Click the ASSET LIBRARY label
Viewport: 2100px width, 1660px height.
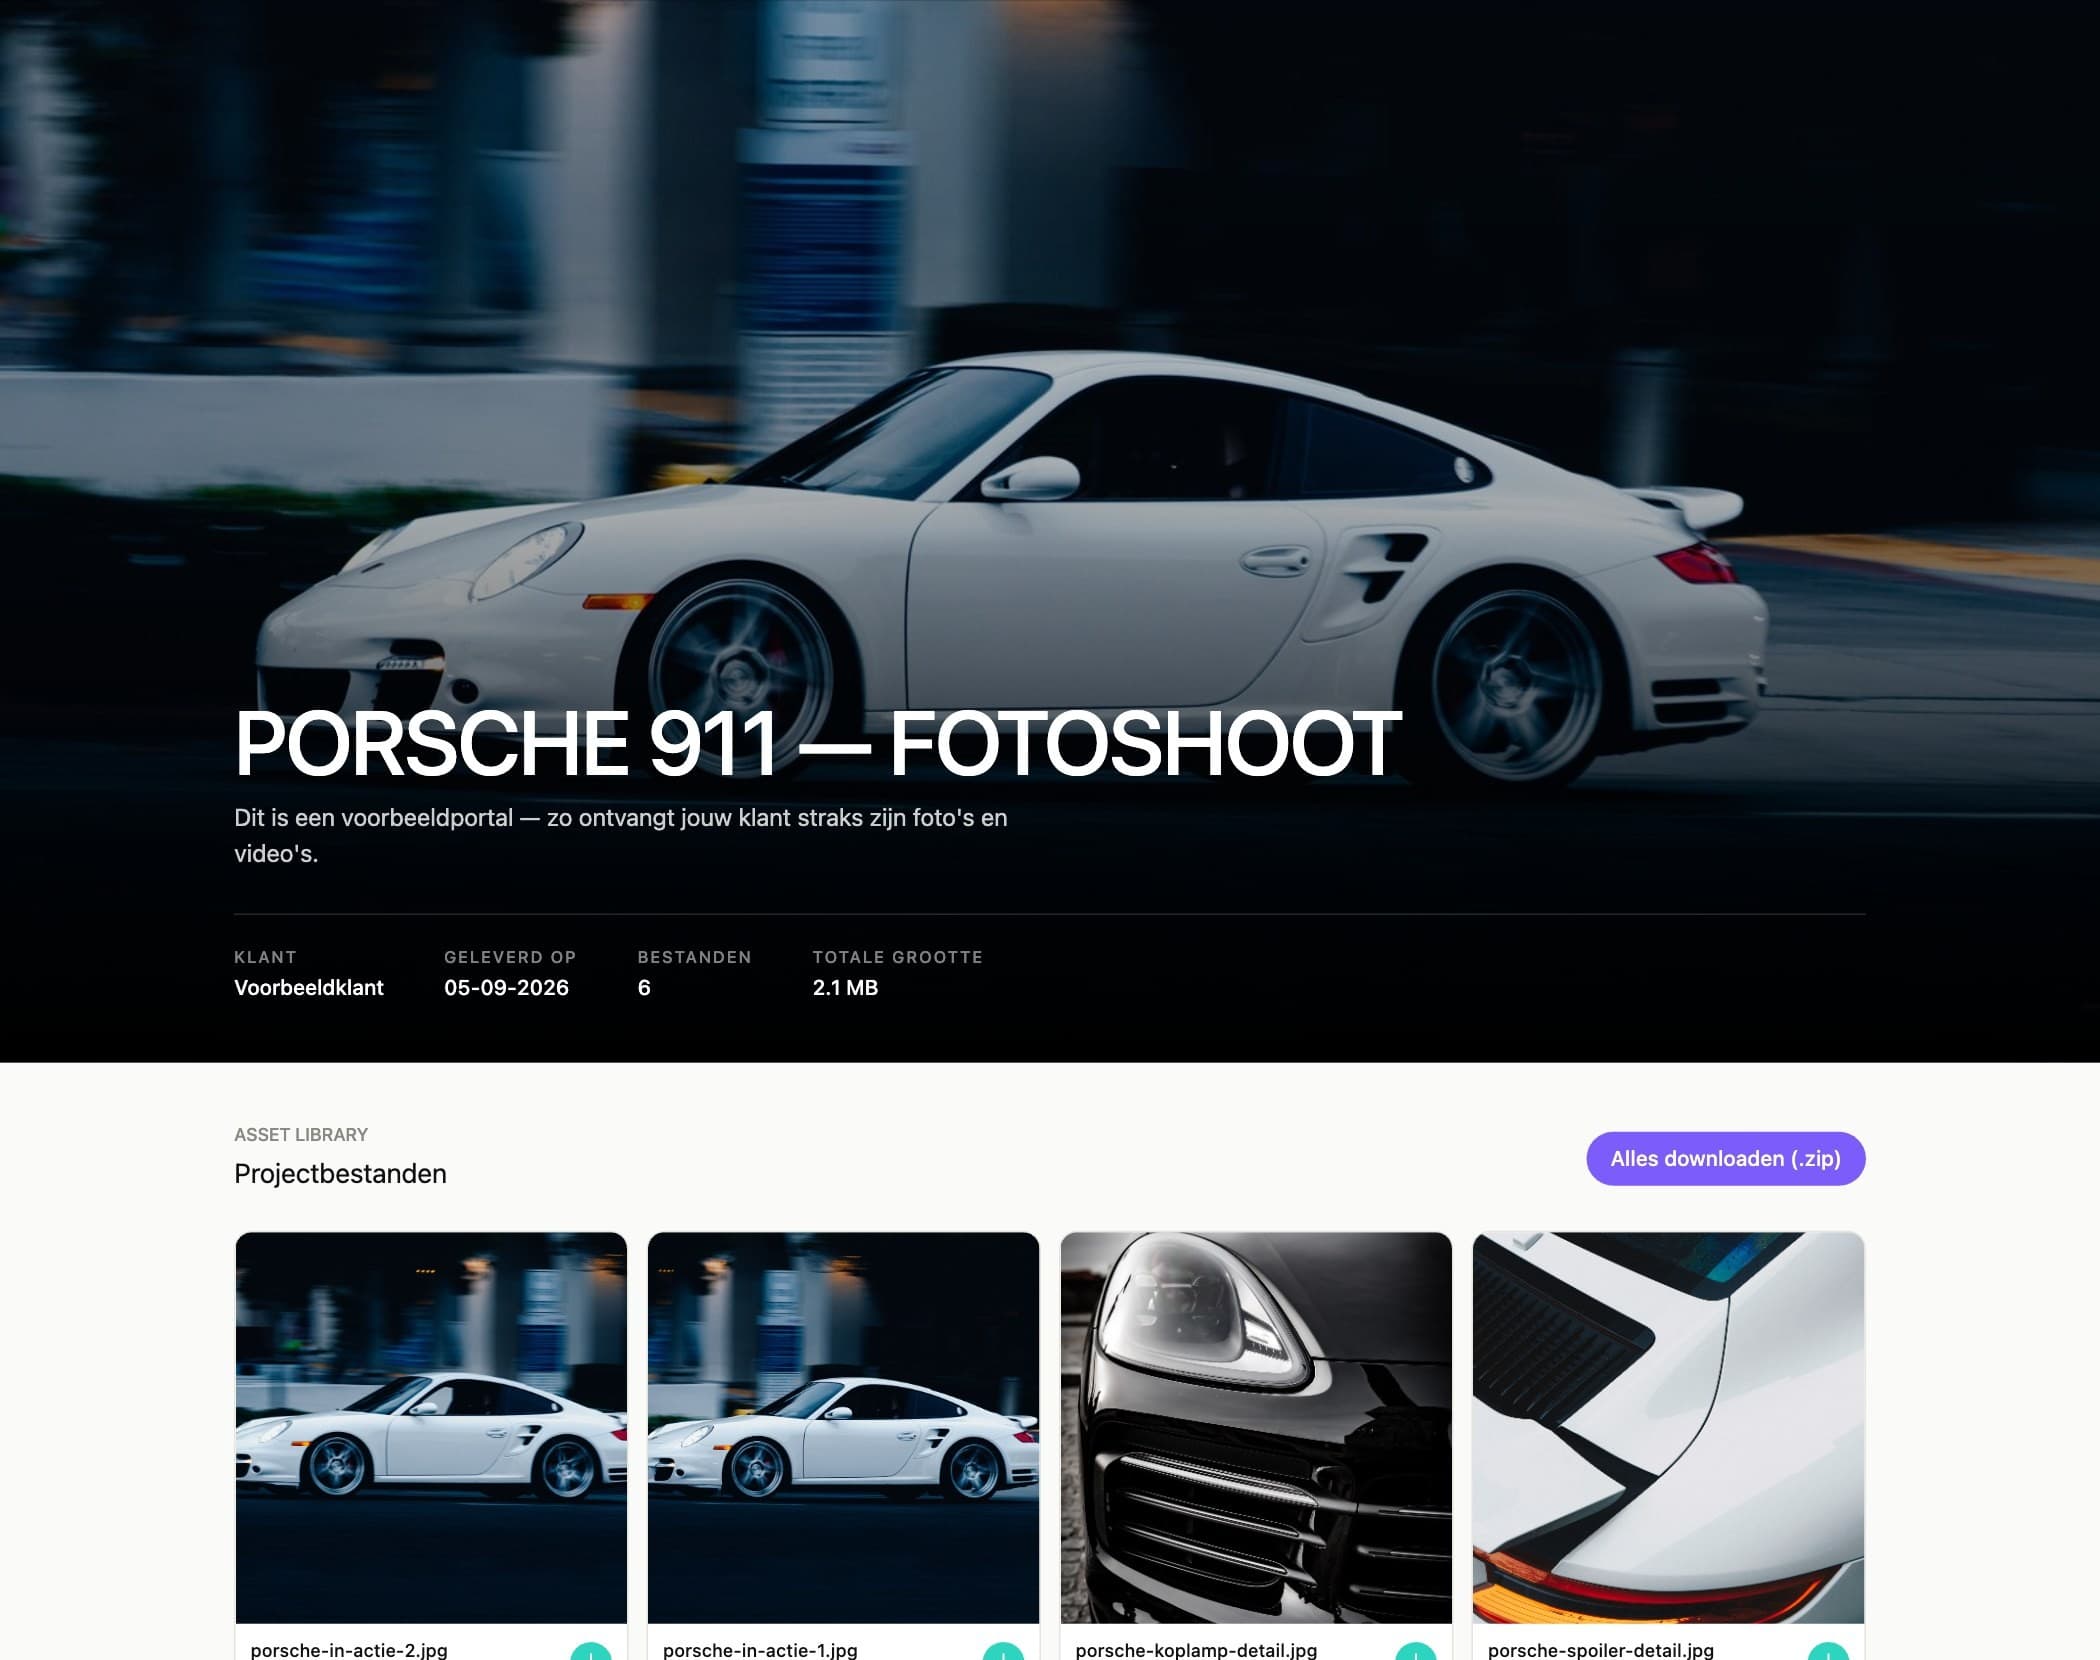pos(301,1135)
